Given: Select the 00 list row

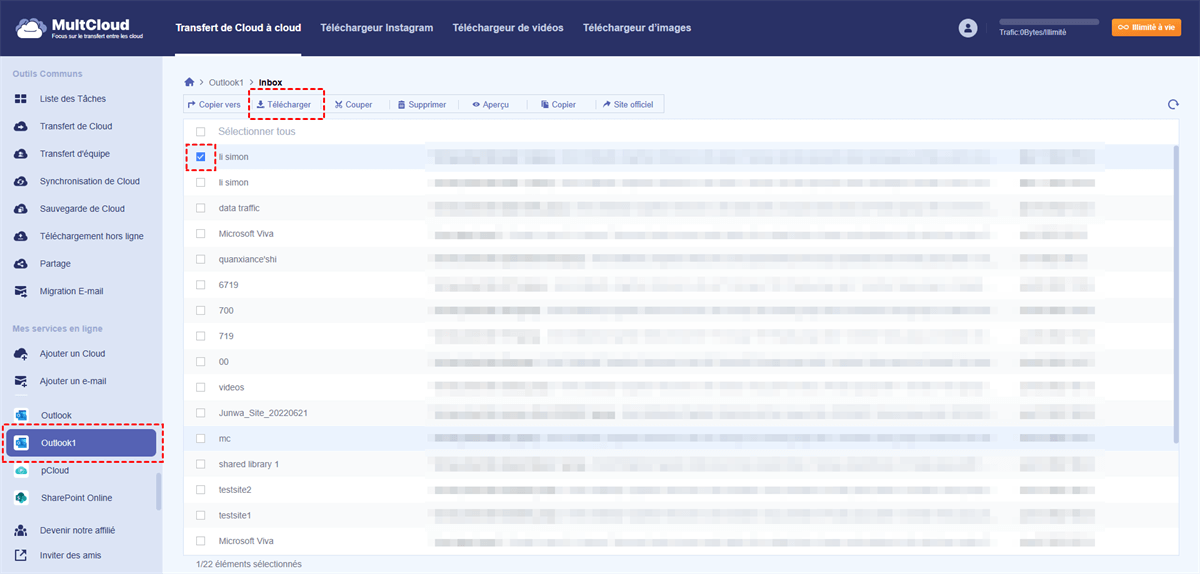Looking at the screenshot, I should [x=679, y=362].
